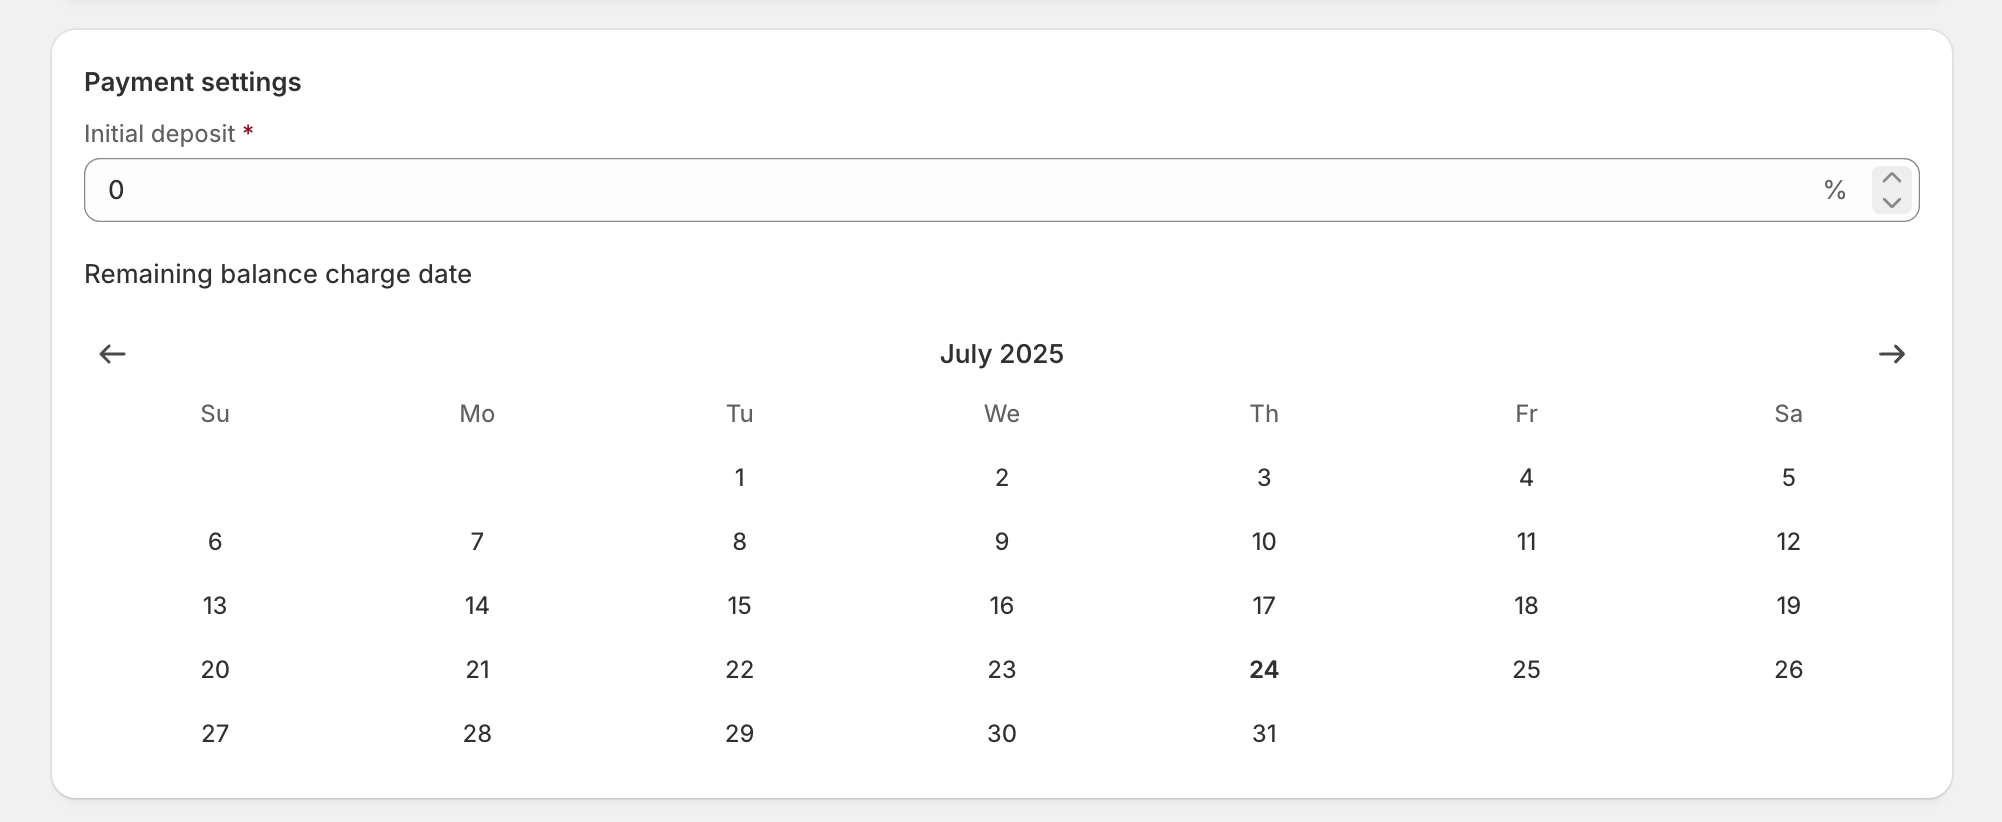Select Friday July 4
Viewport: 2002px width, 822px height.
point(1526,478)
